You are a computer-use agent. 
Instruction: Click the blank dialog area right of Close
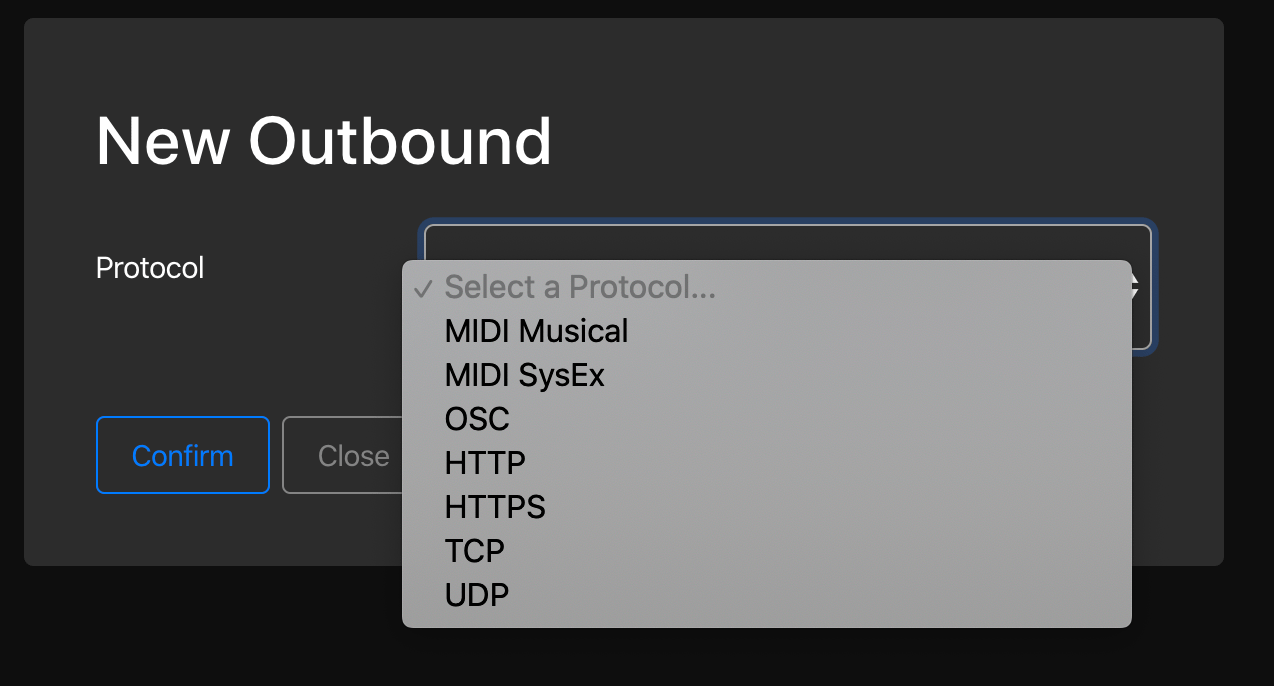coord(1178,456)
